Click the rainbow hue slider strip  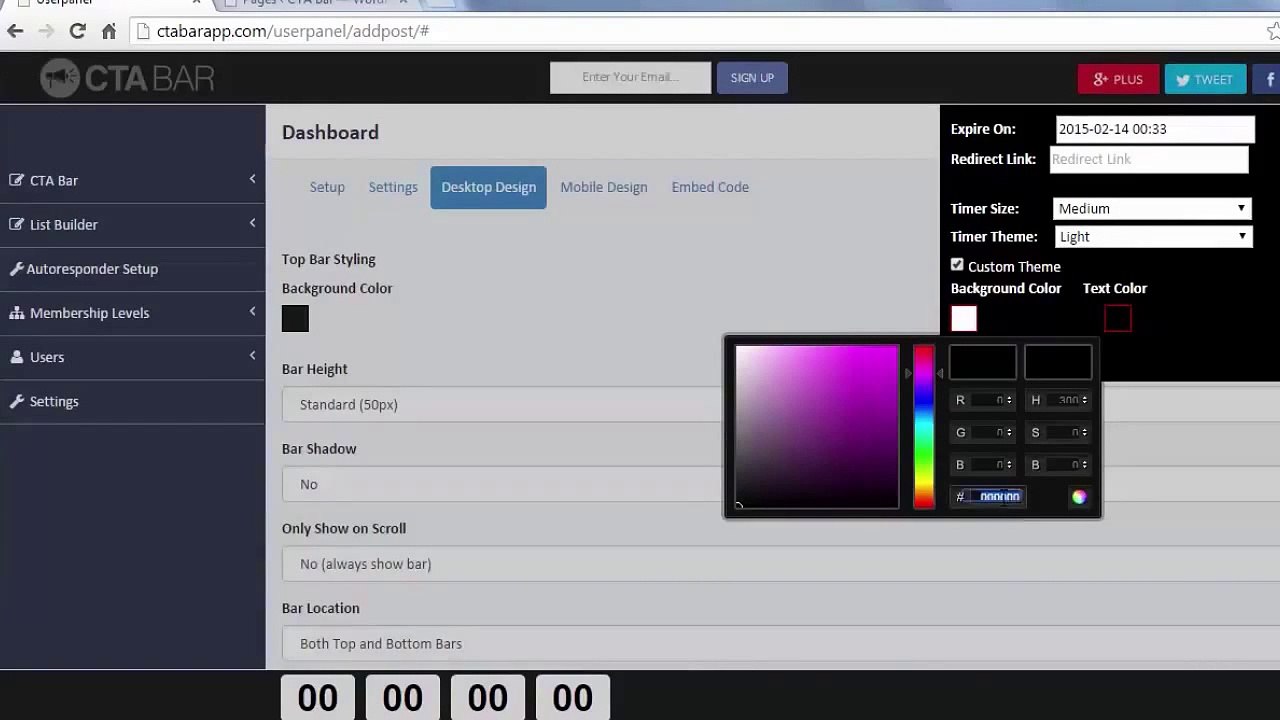(924, 427)
